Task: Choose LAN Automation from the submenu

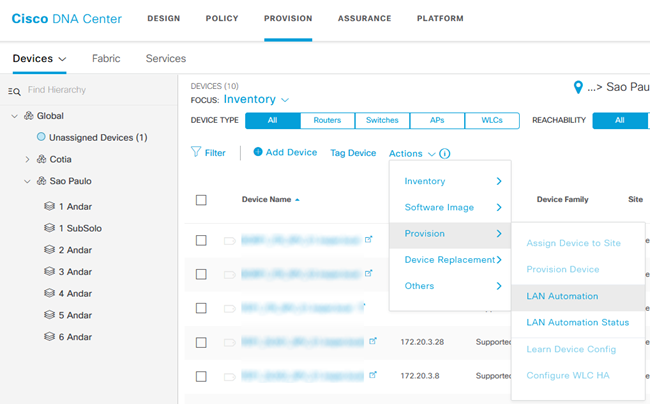Action: 578,296
